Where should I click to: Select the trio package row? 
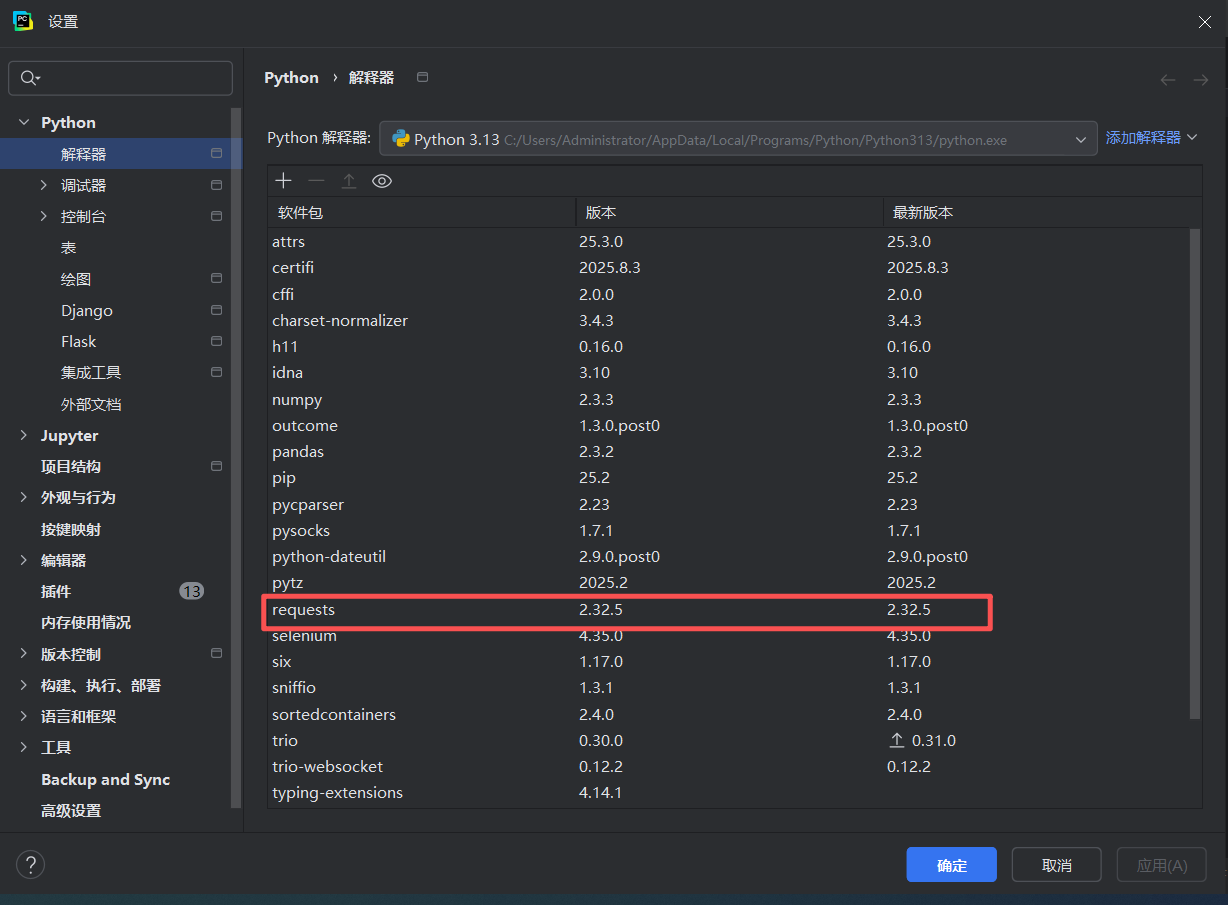pyautogui.click(x=729, y=740)
